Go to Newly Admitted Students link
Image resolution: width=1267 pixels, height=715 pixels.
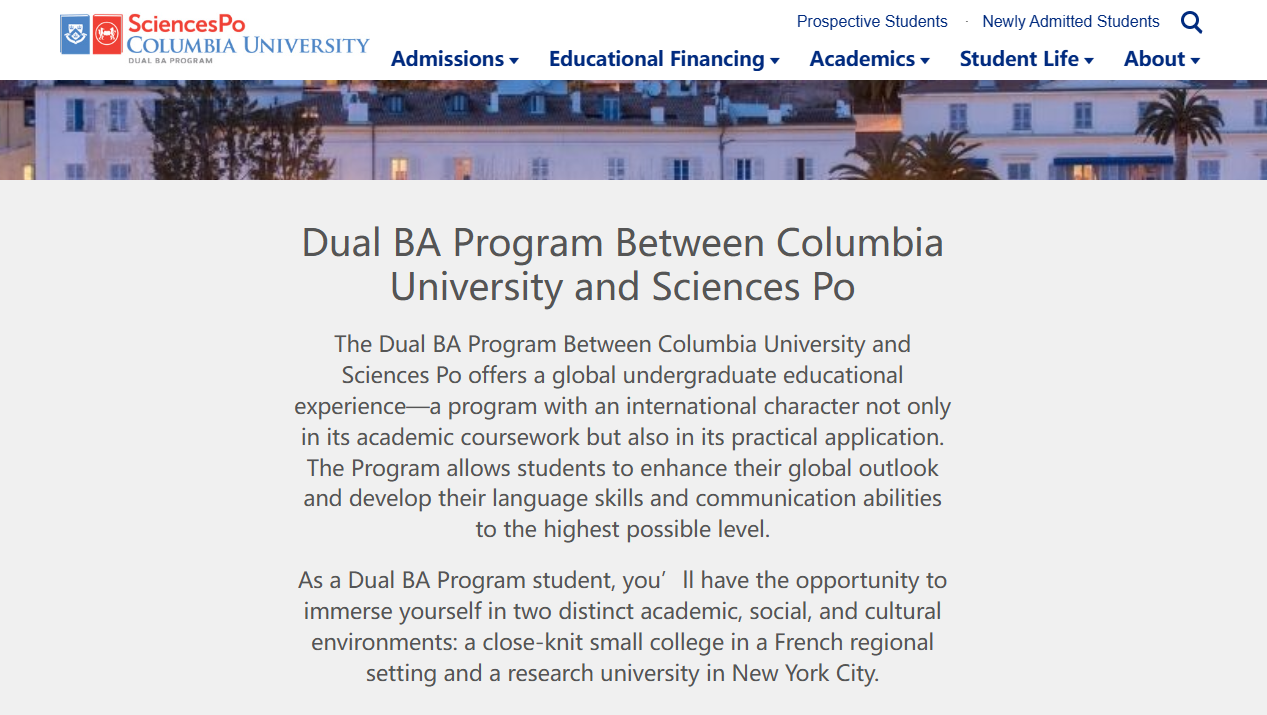[x=1071, y=21]
